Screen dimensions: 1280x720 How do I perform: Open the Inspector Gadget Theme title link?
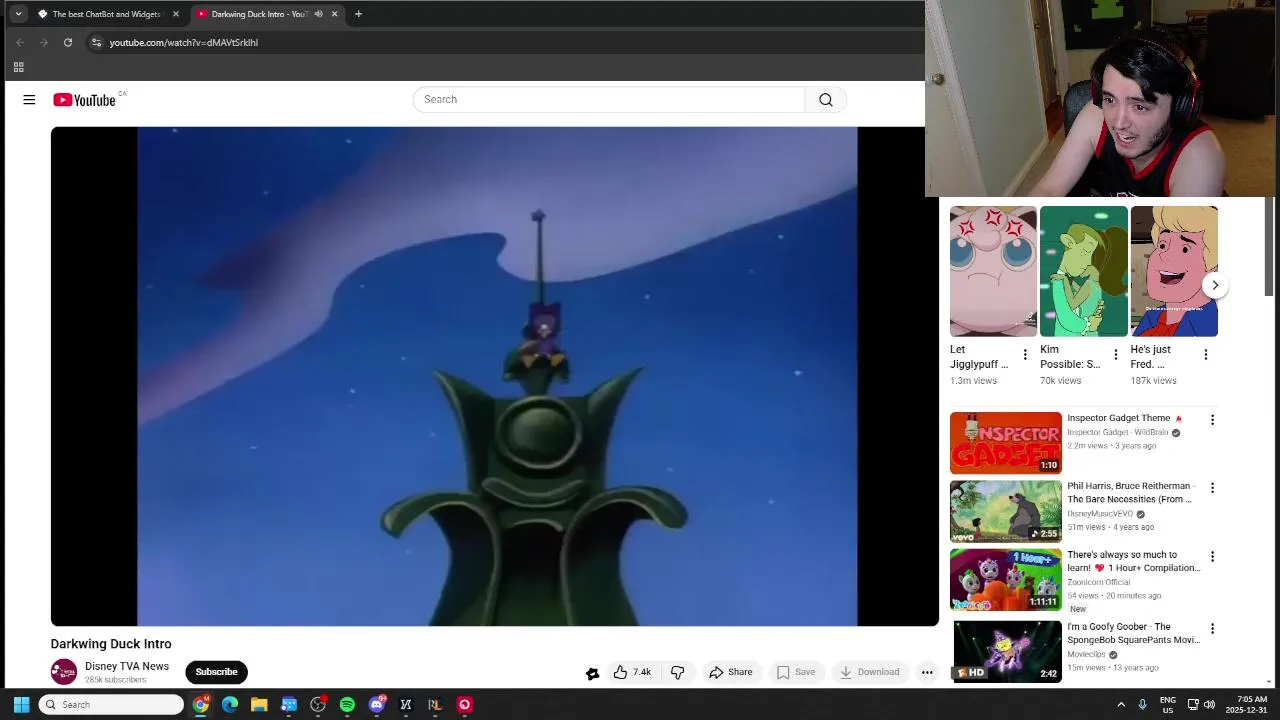tap(1118, 418)
